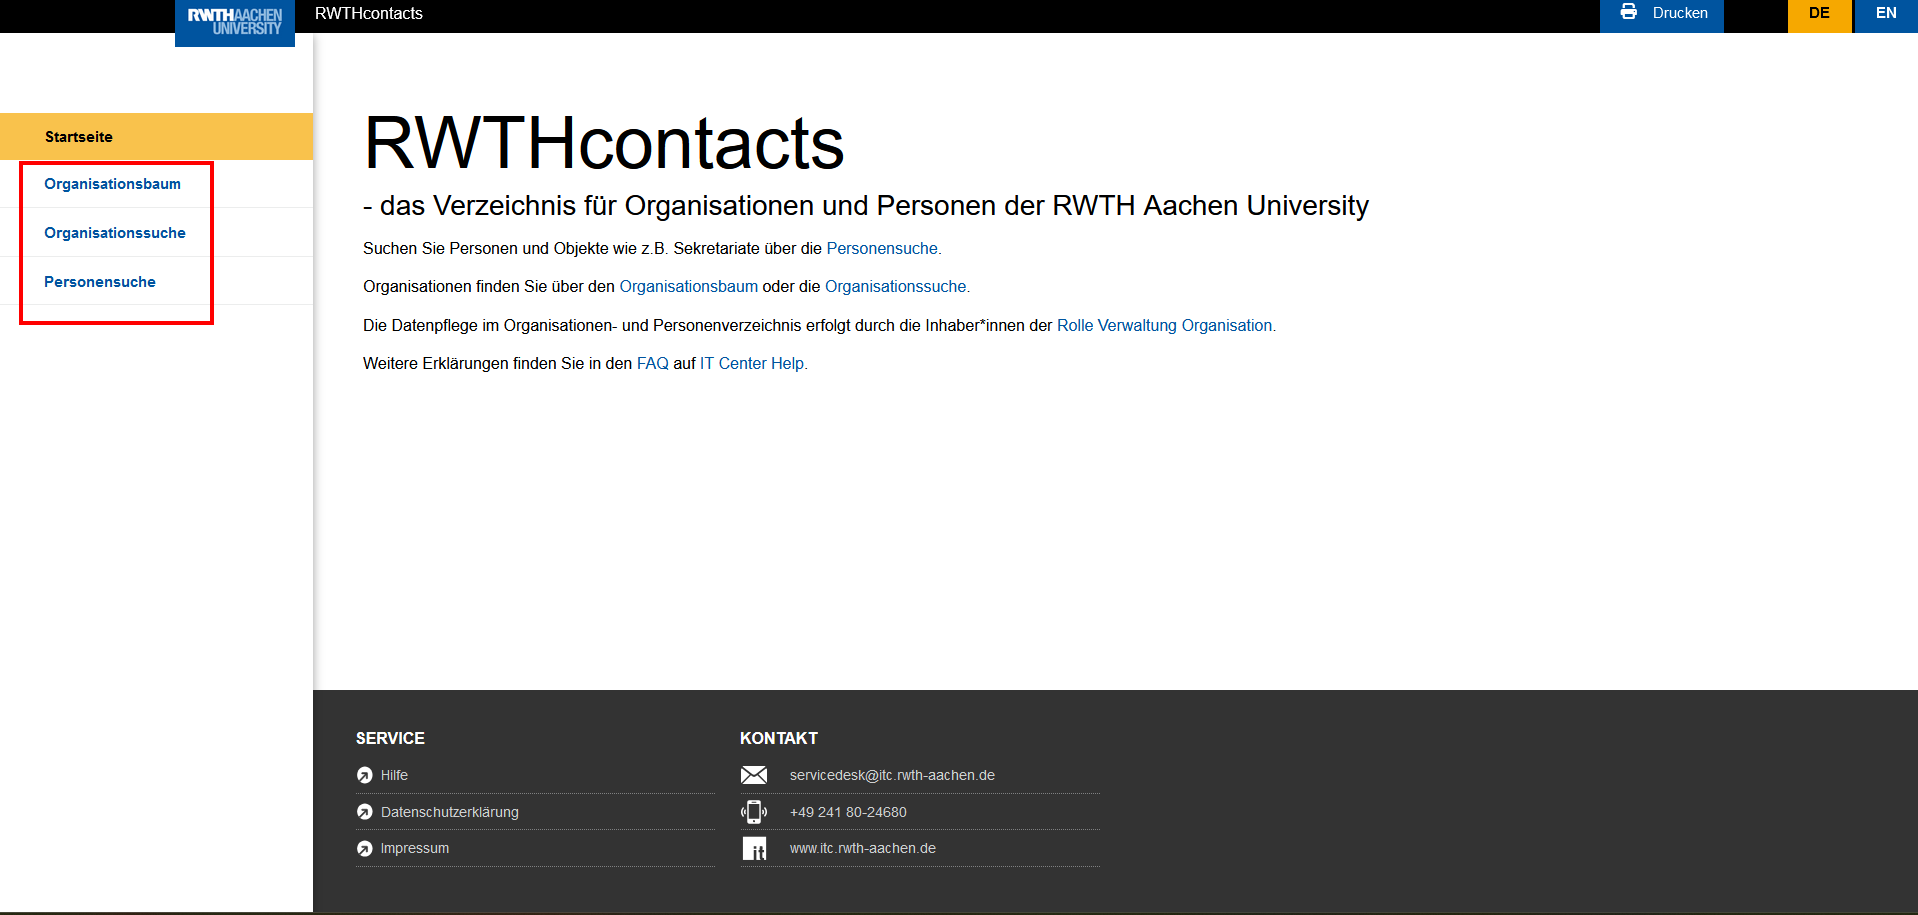Open the FAQ link
Screen dimensions: 1918x915
tap(653, 364)
